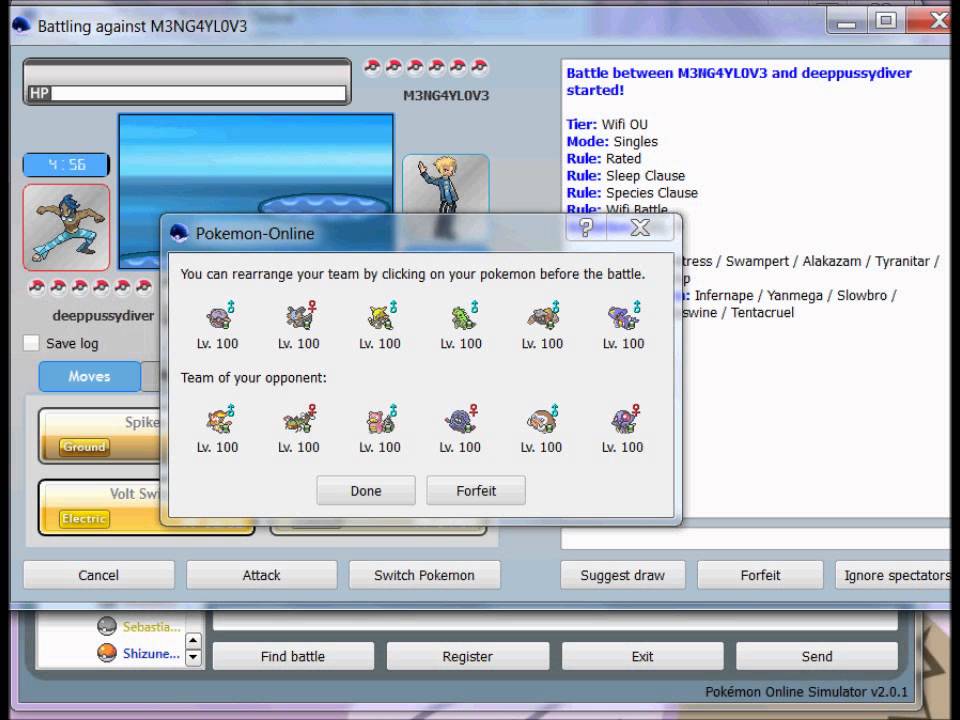The height and width of the screenshot is (720, 960).
Task: Click the fourth Pokémon in the opponent's team
Action: tap(461, 420)
